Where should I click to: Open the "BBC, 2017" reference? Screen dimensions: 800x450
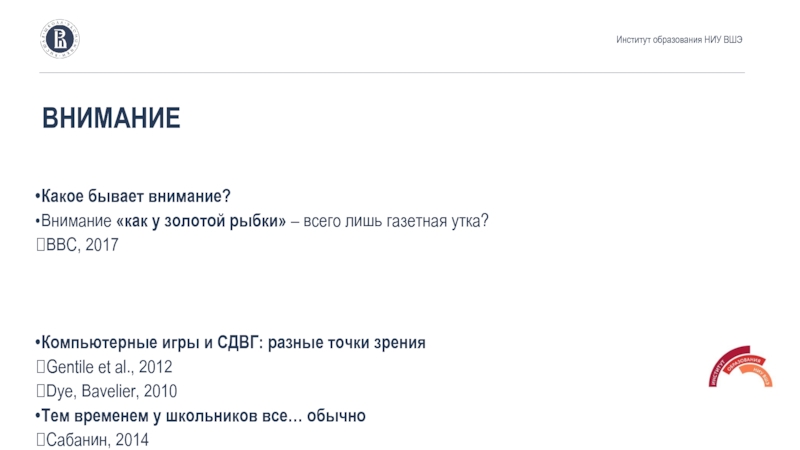(x=82, y=244)
